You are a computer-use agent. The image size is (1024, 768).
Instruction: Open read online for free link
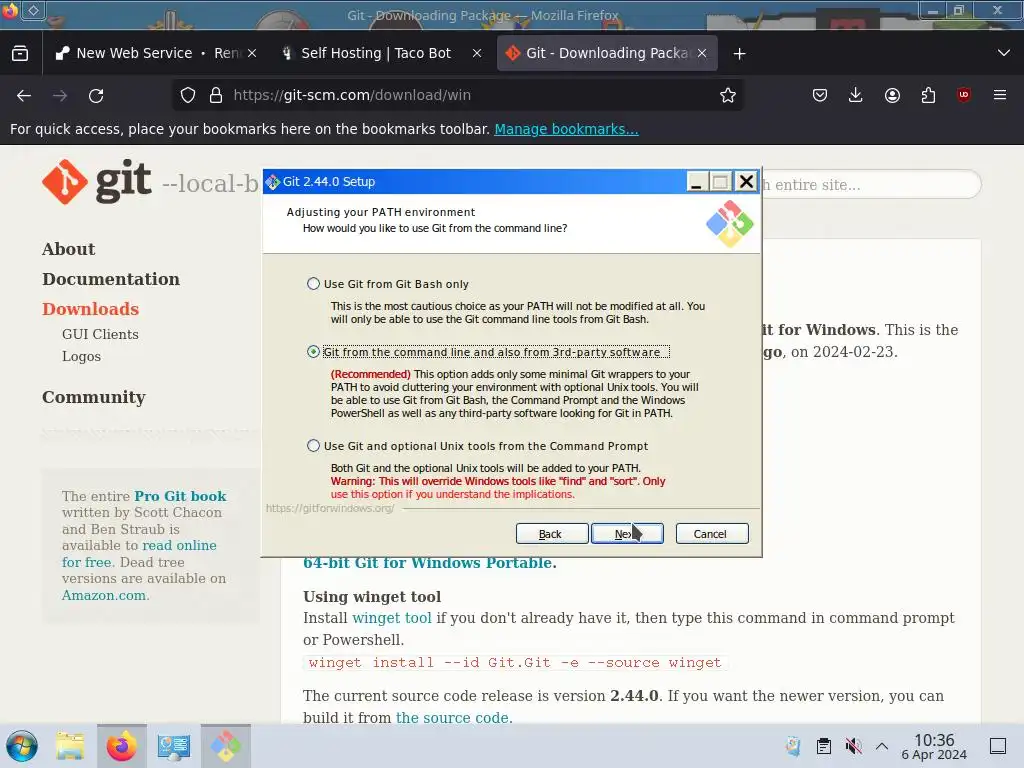139,554
